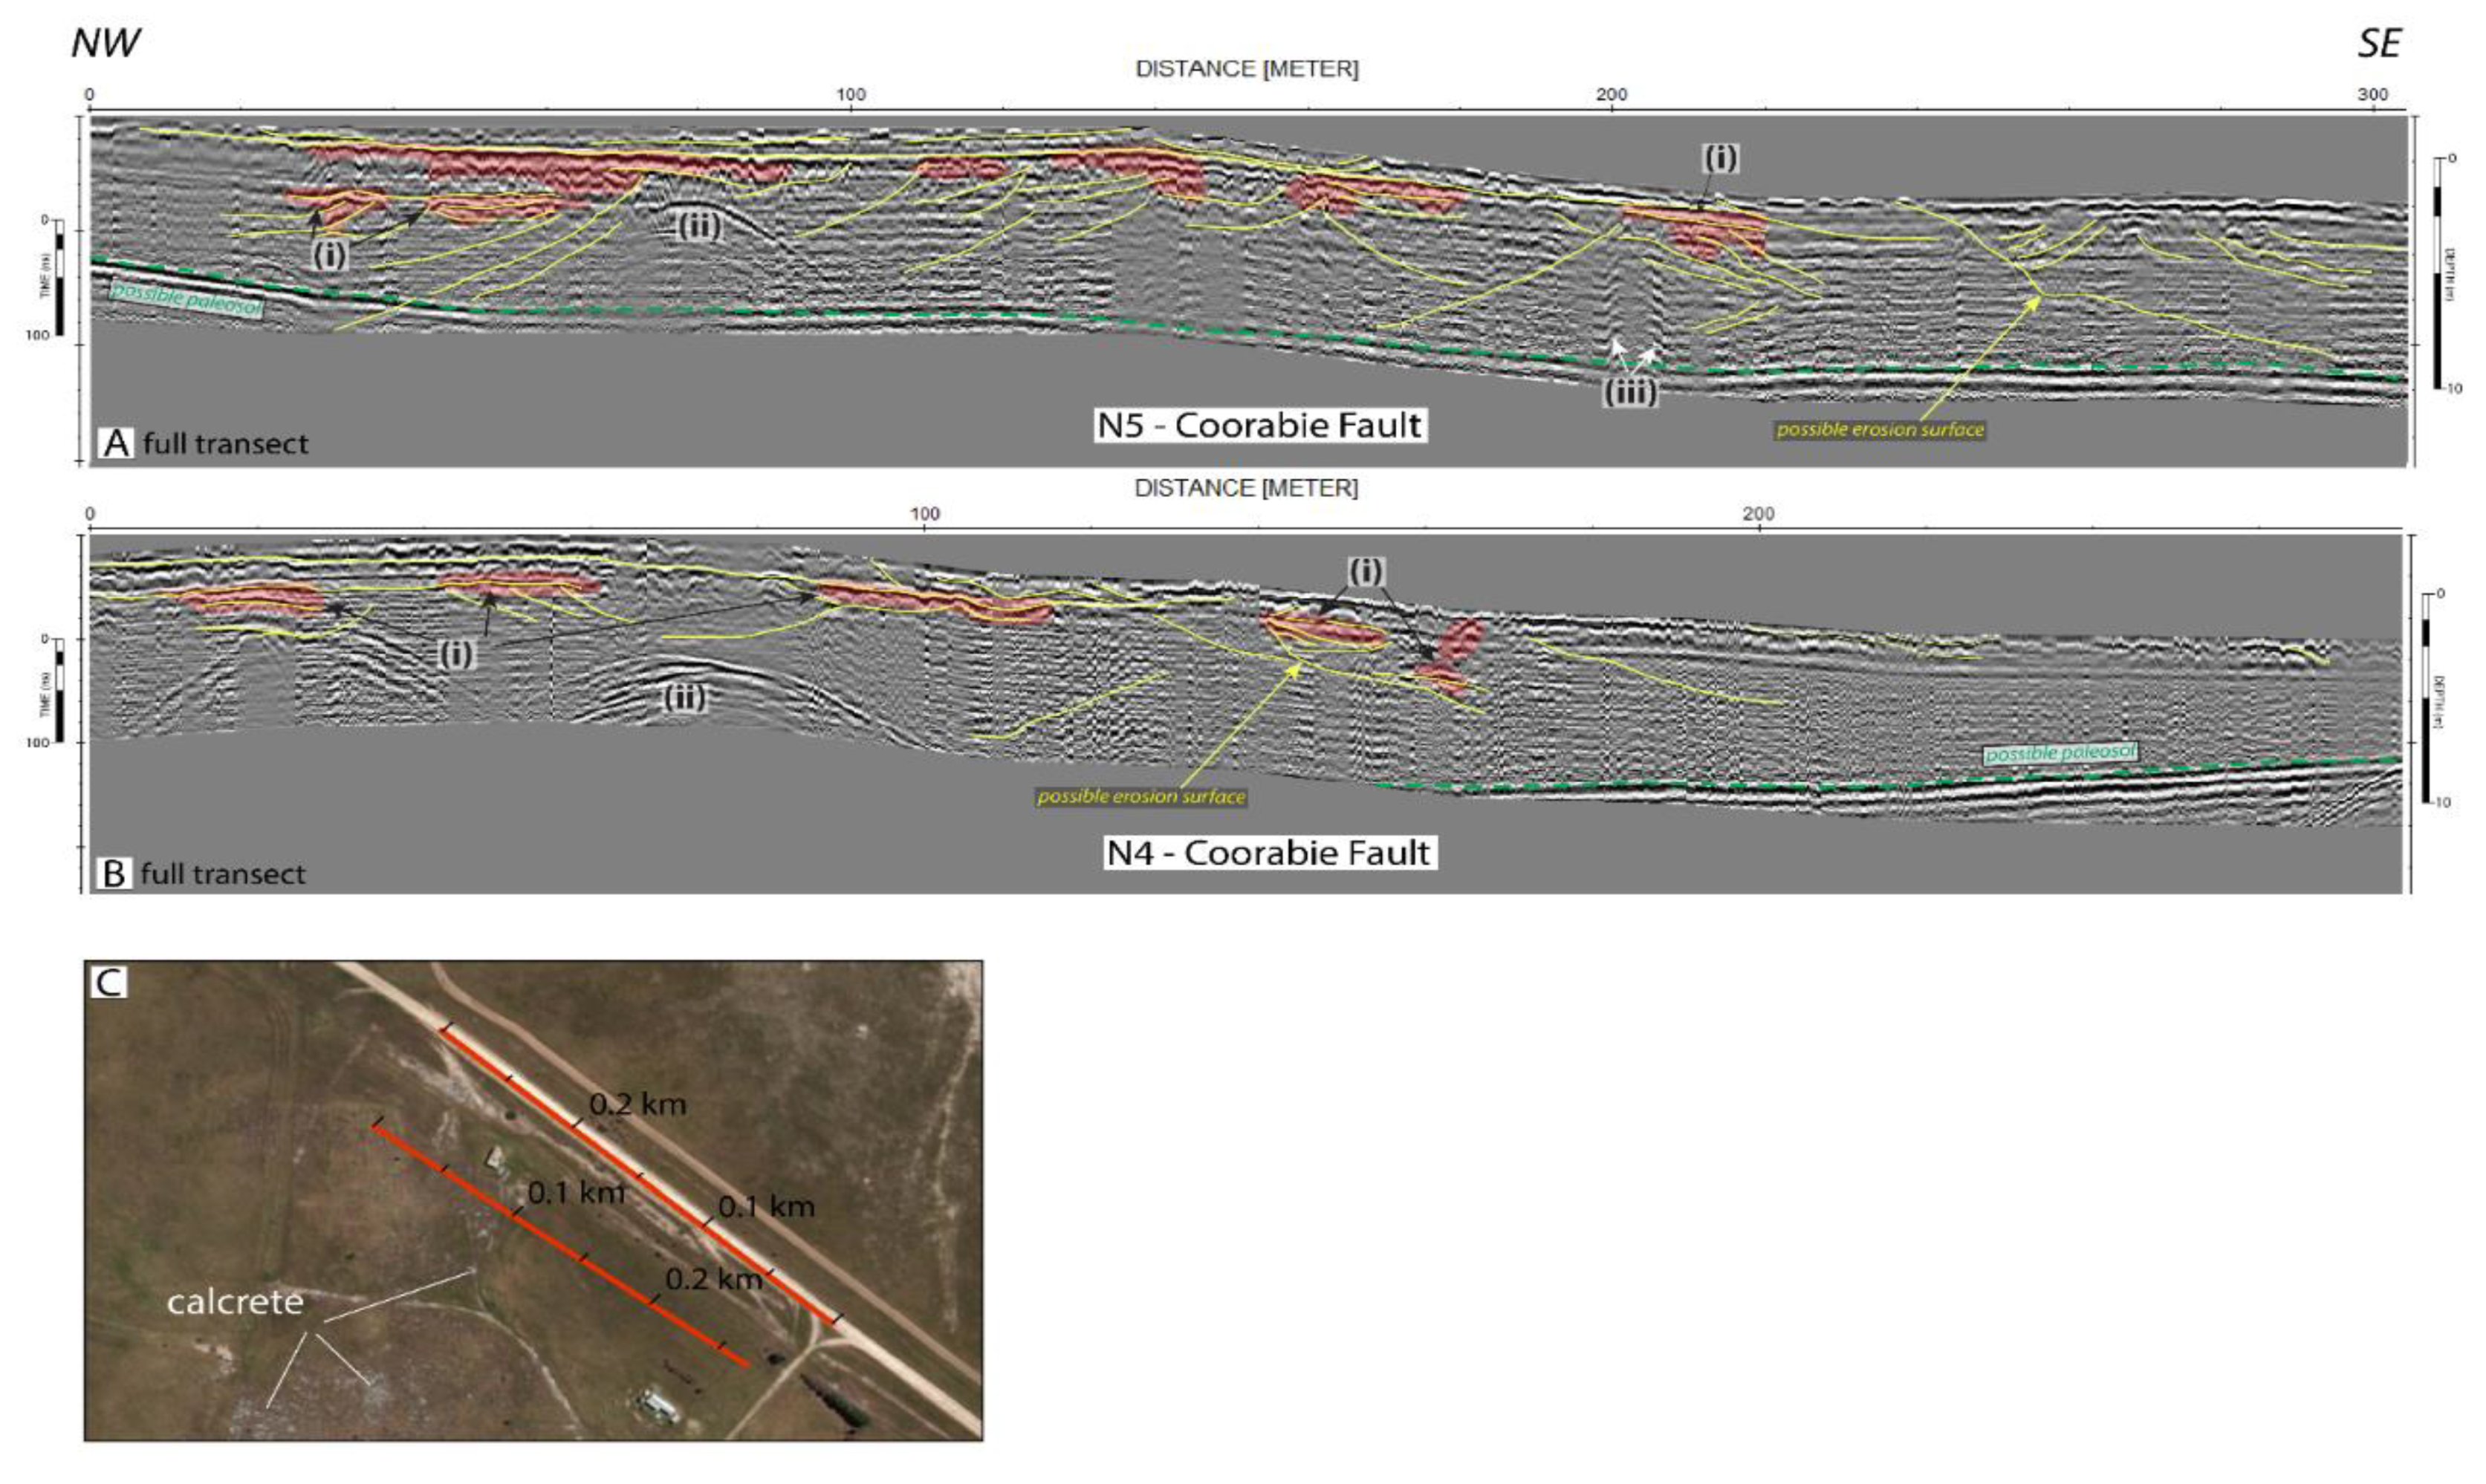Image resolution: width=2486 pixels, height=1484 pixels.
Task: Click possible erosion surface label in panel B
Action: pyautogui.click(x=1141, y=797)
